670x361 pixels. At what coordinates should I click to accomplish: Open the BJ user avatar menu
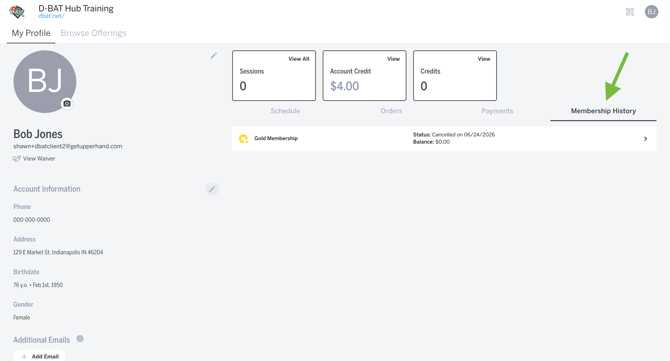point(651,12)
